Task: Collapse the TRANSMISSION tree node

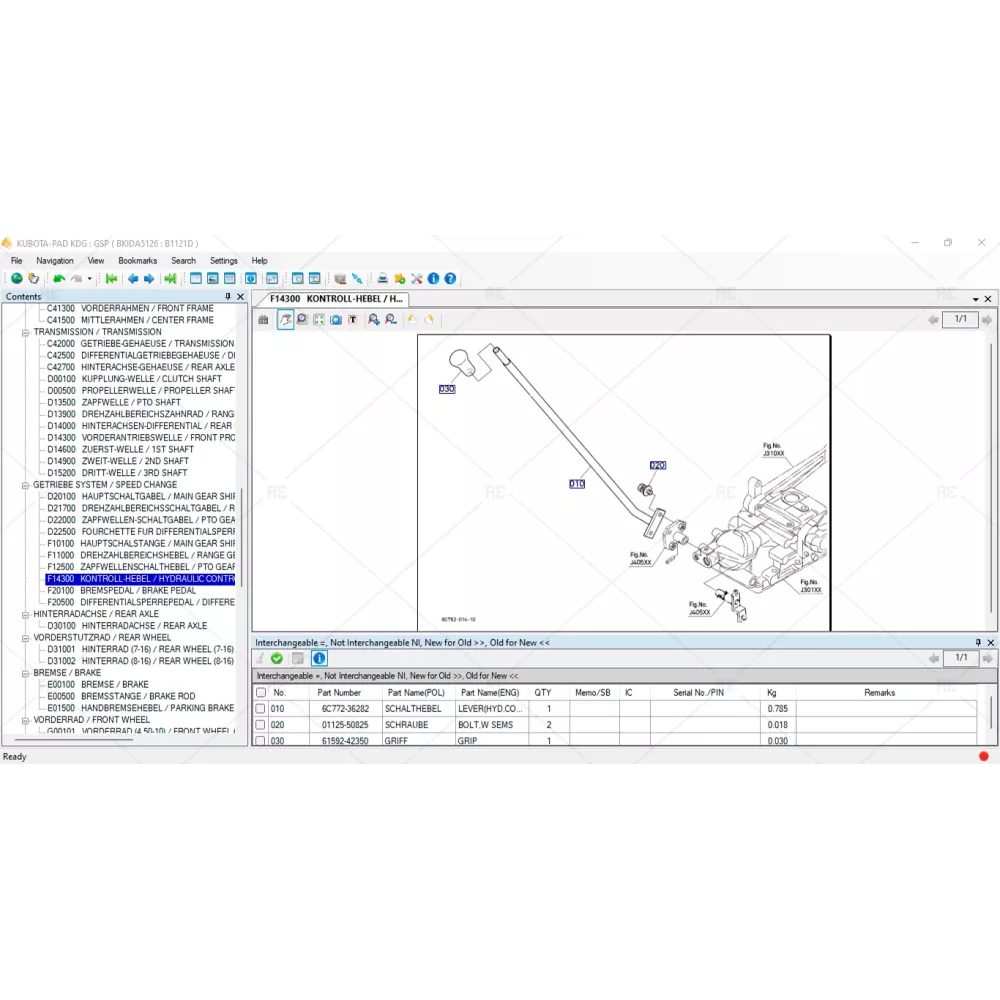Action: pyautogui.click(x=26, y=332)
